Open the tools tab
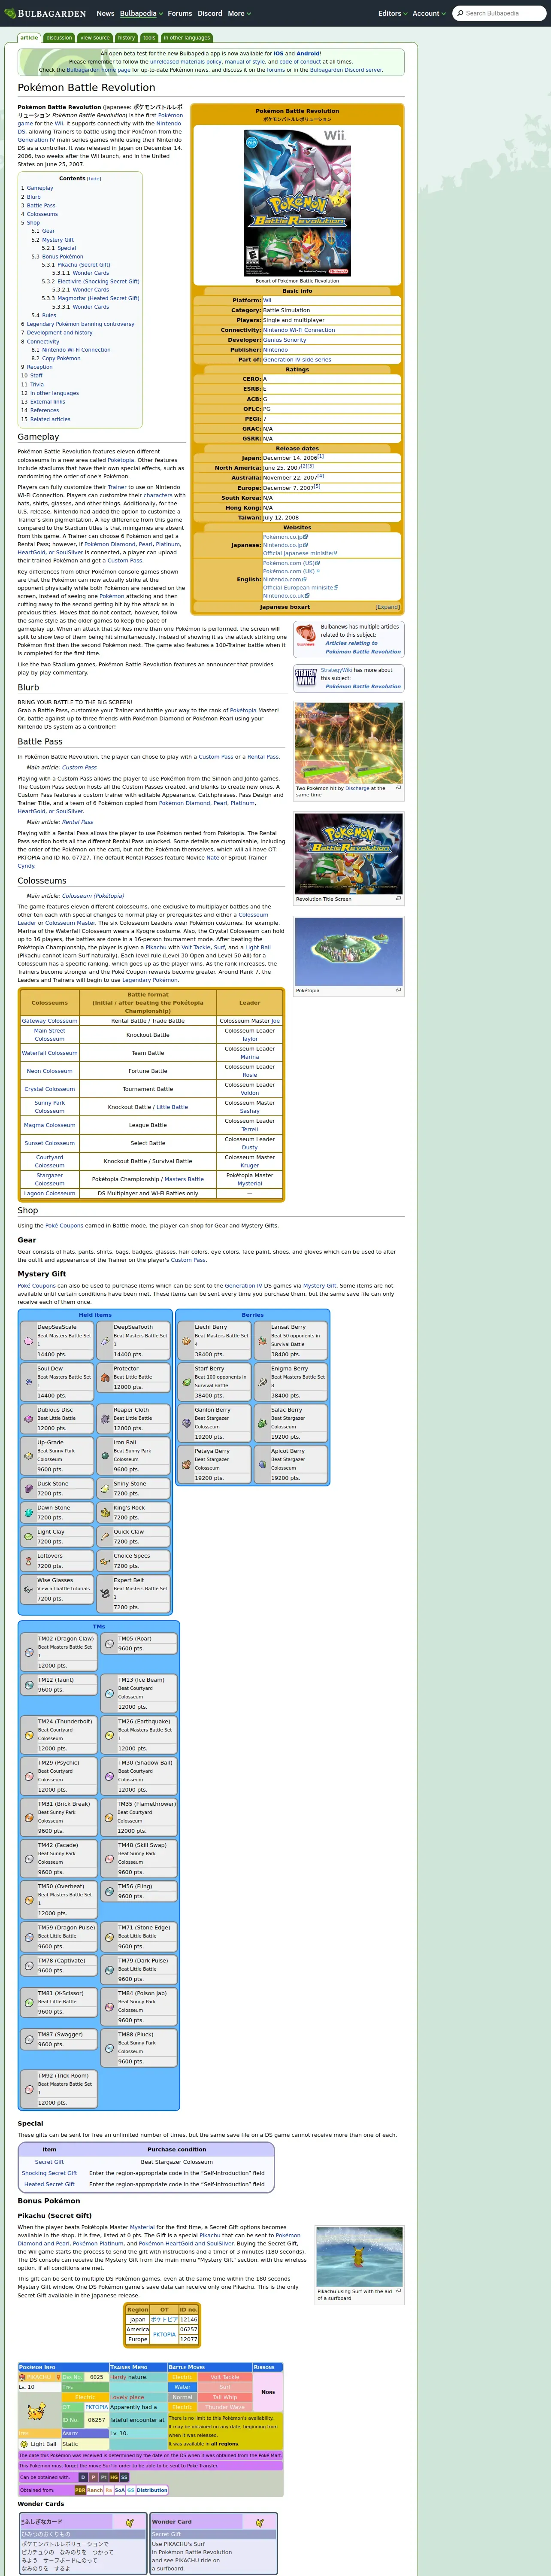This screenshot has width=551, height=2576. point(149,38)
